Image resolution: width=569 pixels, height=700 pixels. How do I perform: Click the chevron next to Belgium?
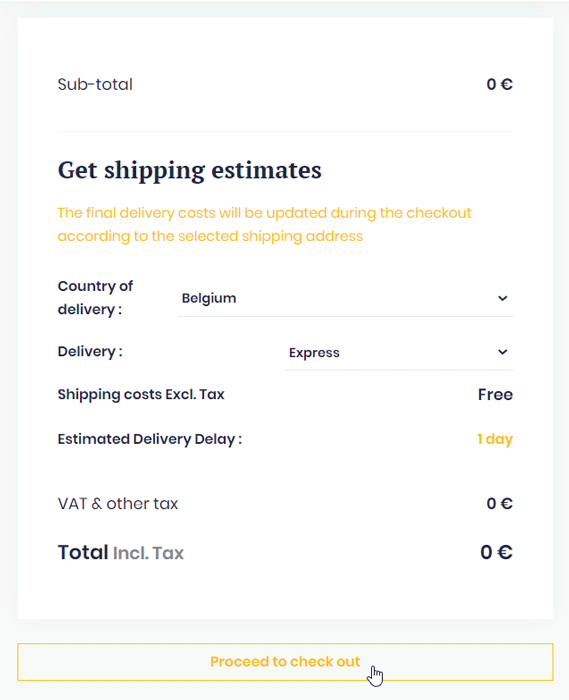503,298
